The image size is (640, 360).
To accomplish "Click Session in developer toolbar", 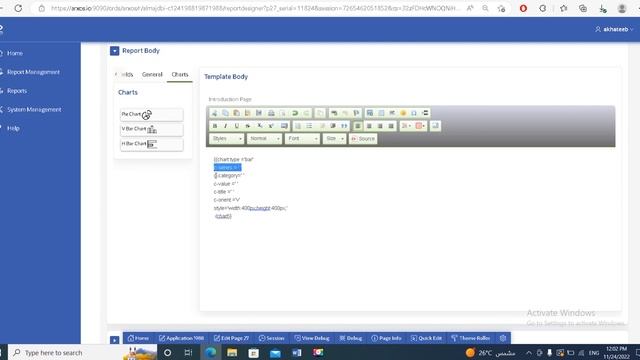I will 272,338.
